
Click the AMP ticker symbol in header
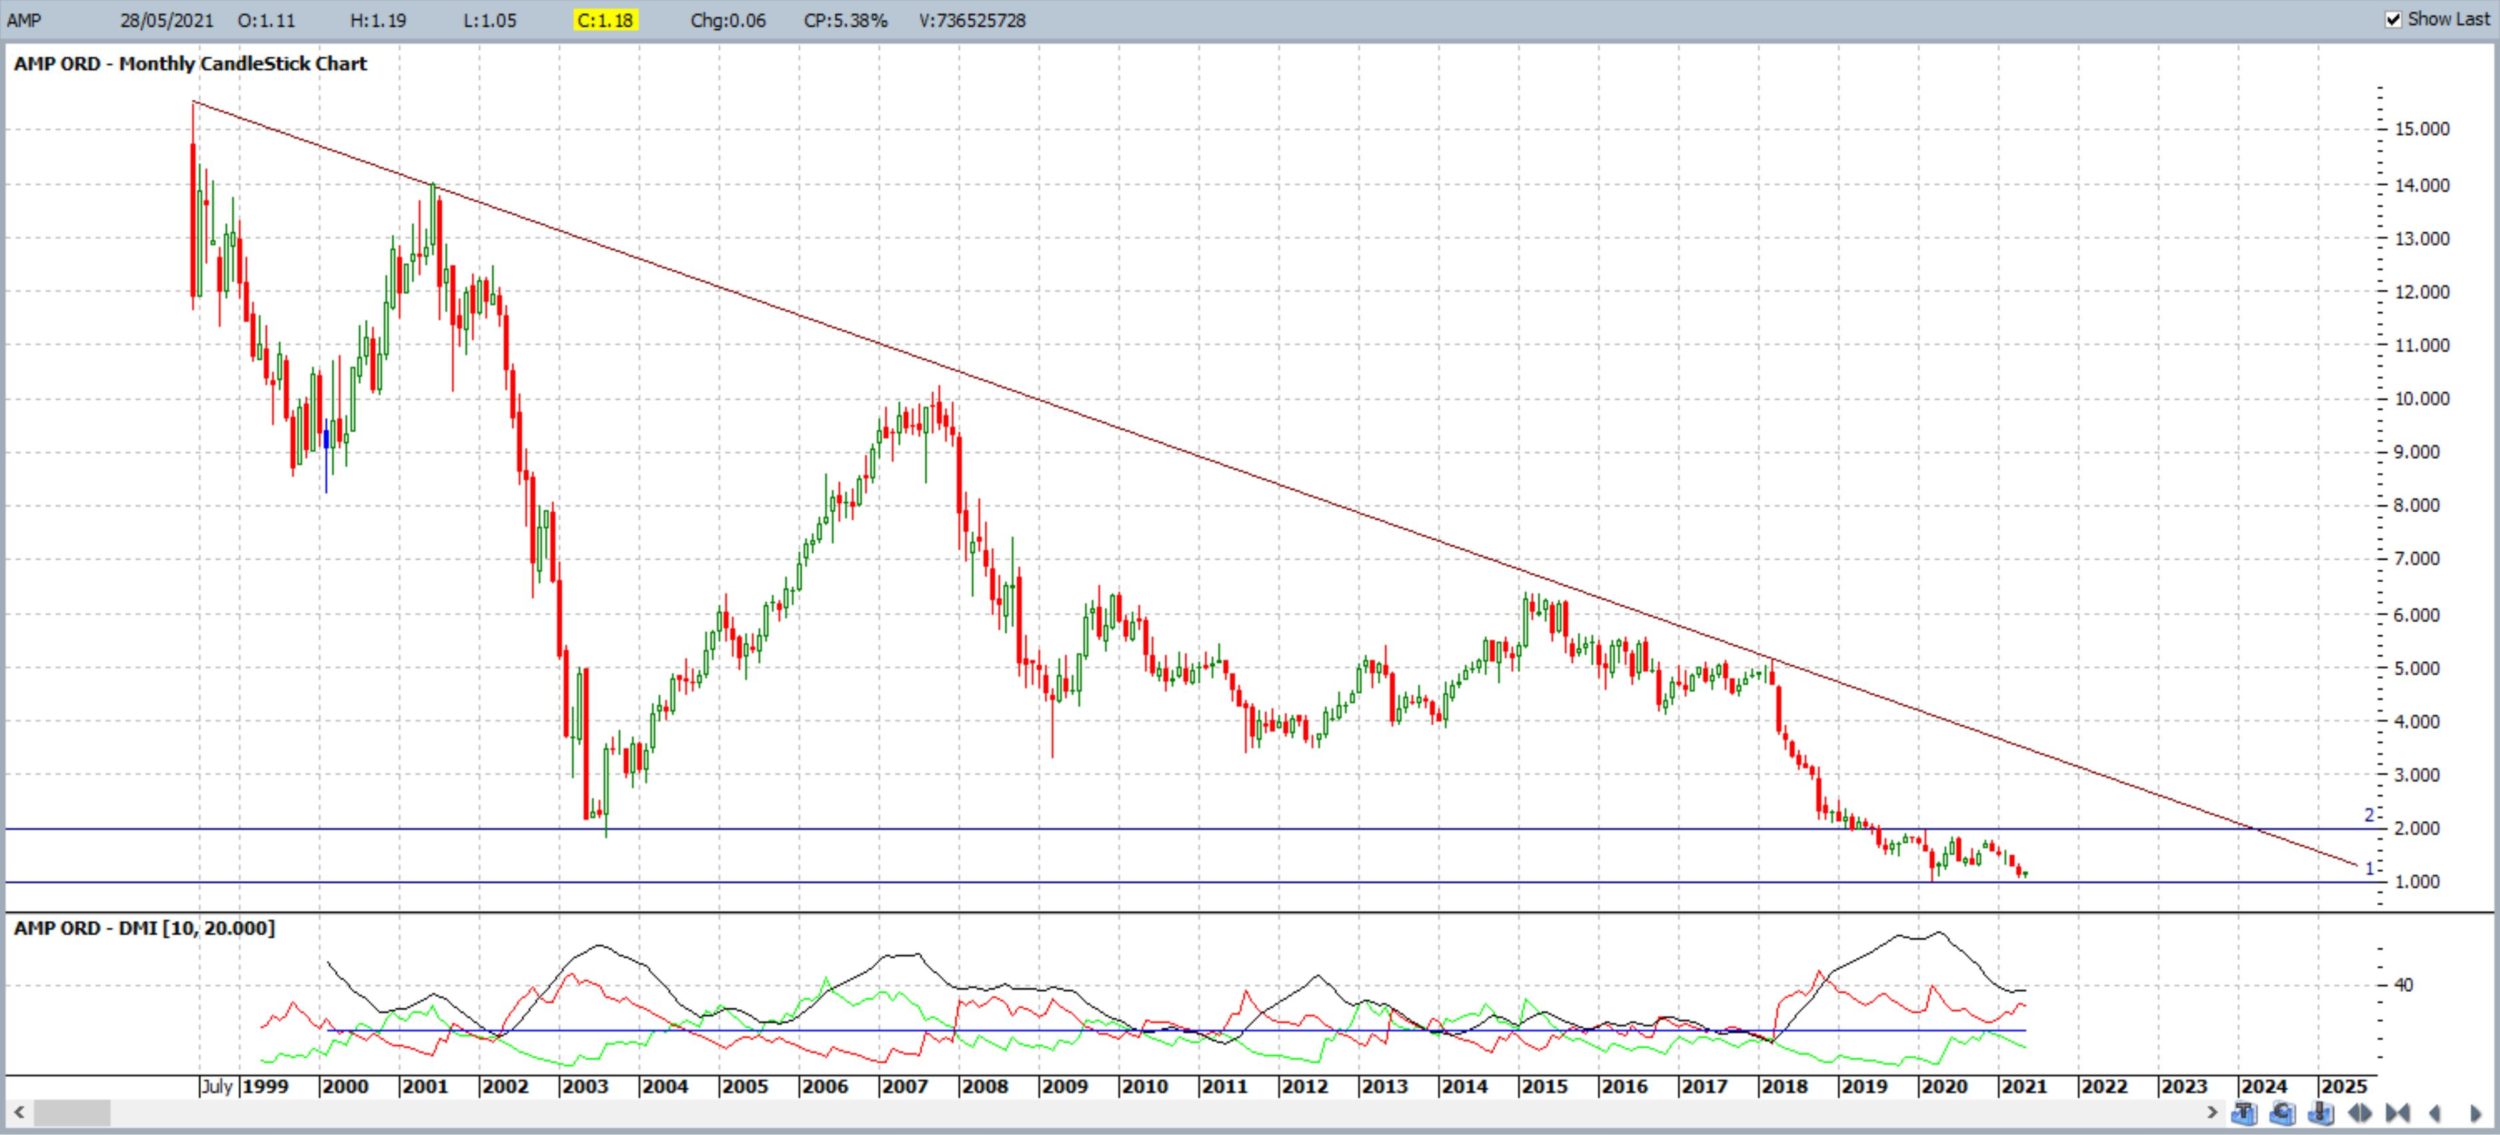[24, 20]
